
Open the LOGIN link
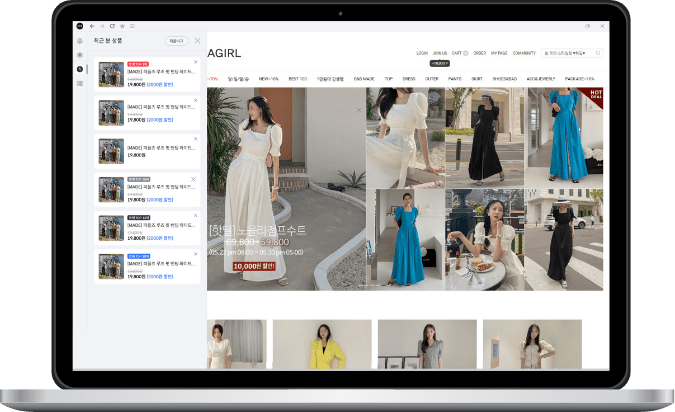pos(422,53)
